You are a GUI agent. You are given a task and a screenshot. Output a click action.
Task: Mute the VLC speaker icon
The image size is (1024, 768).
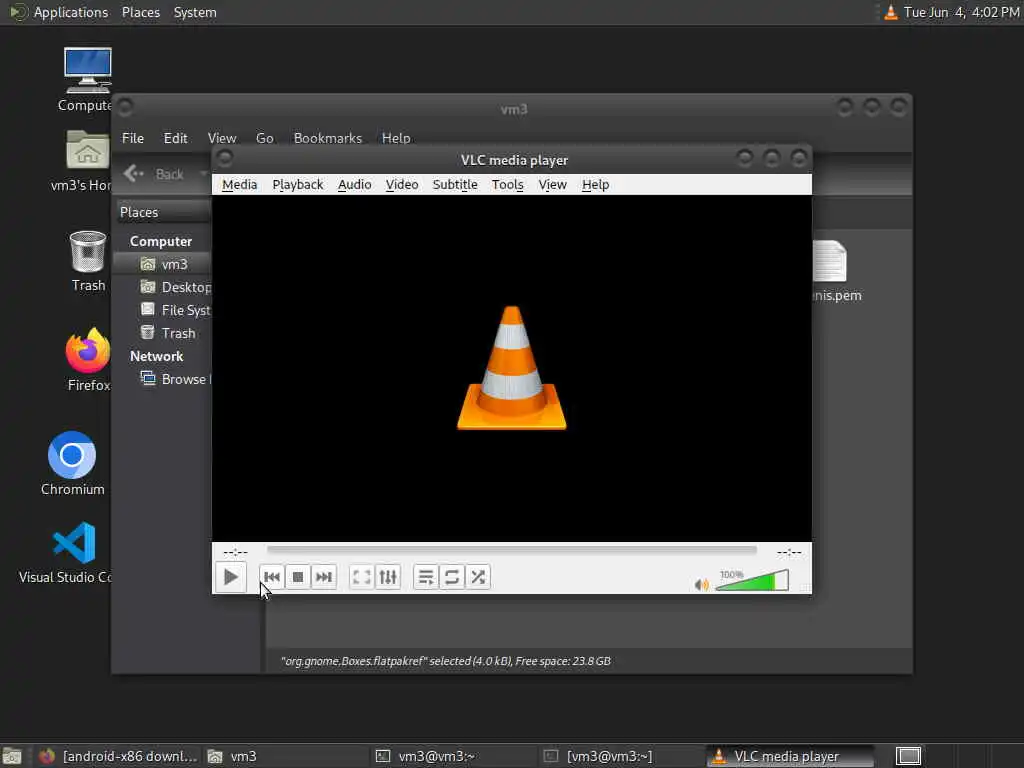(701, 584)
